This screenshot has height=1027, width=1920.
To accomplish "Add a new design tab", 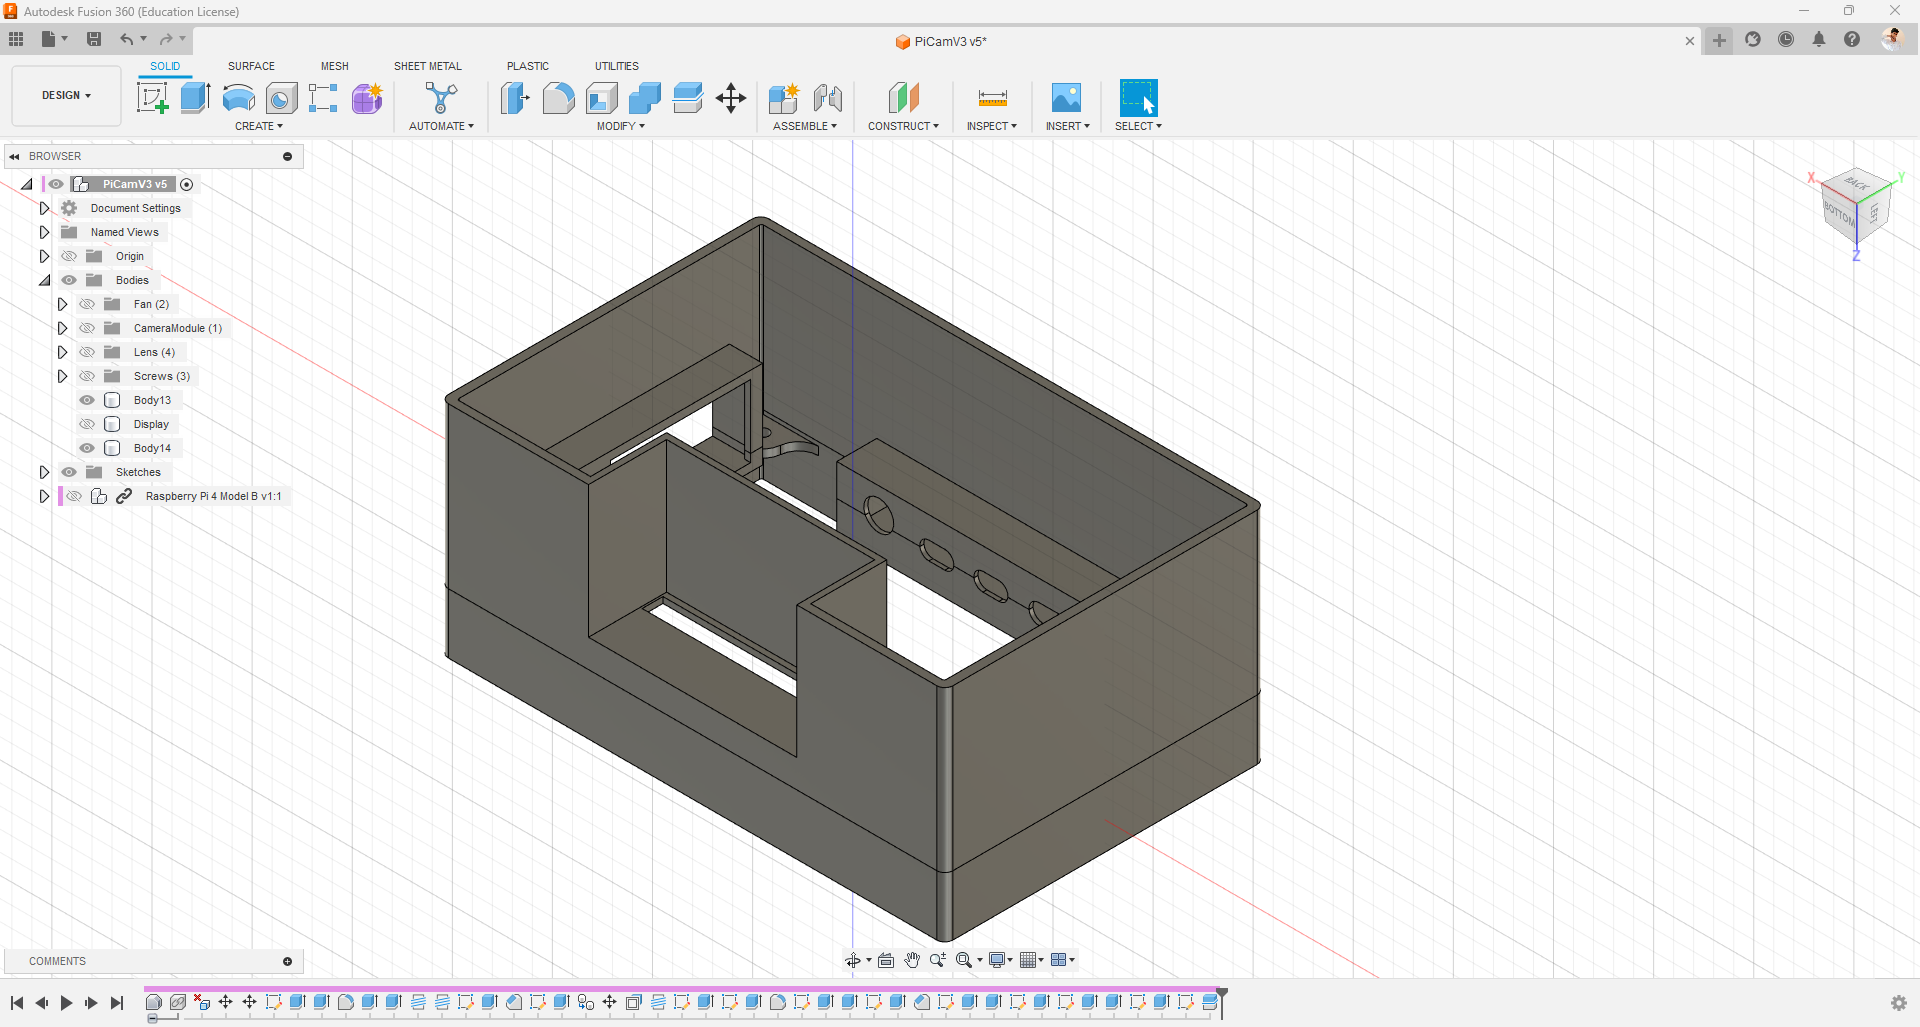I will coord(1719,41).
